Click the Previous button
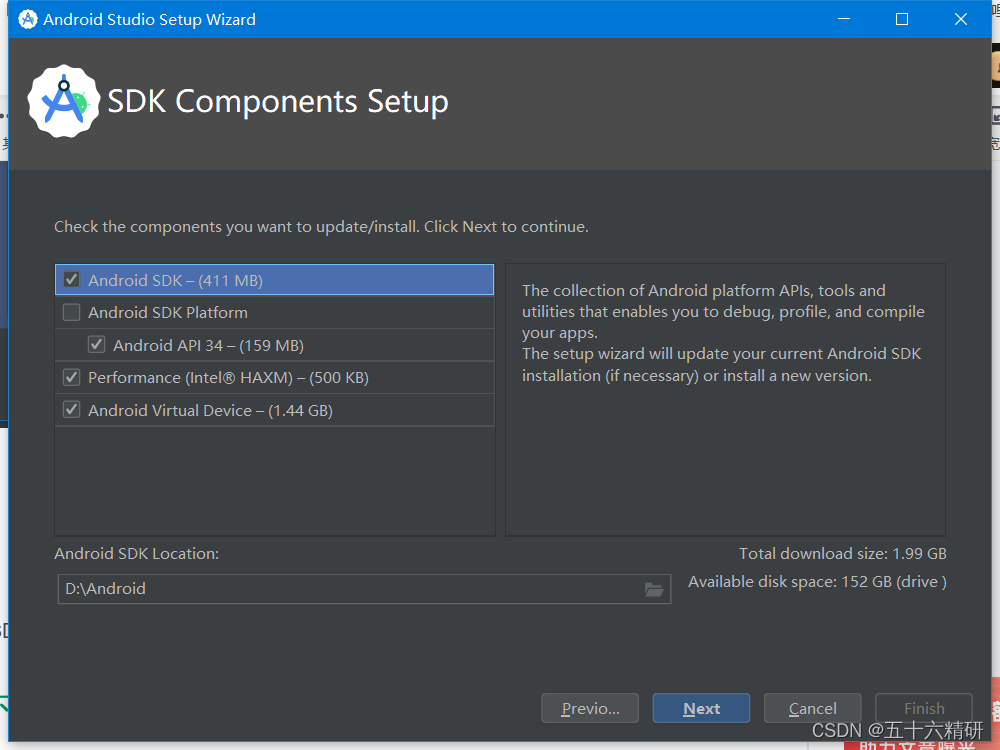1000x750 pixels. coord(590,709)
